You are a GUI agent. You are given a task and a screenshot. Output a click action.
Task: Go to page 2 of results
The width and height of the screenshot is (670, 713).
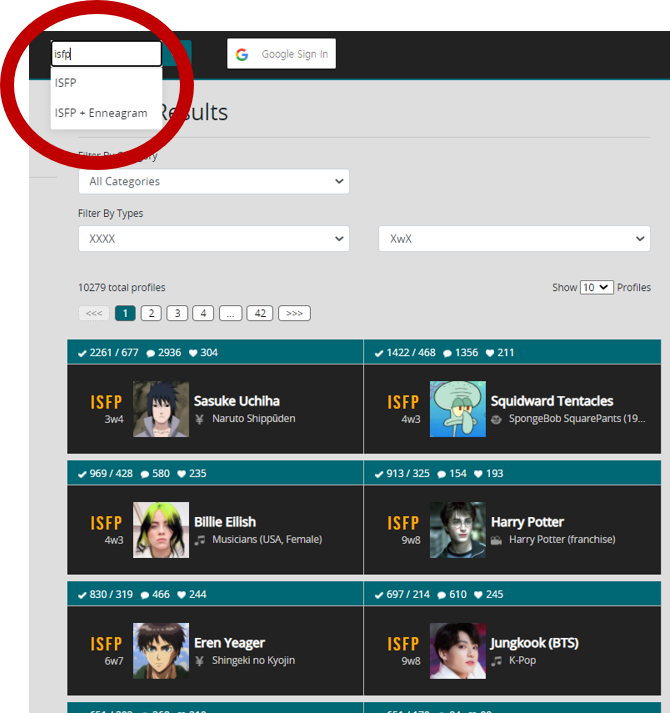tap(151, 313)
